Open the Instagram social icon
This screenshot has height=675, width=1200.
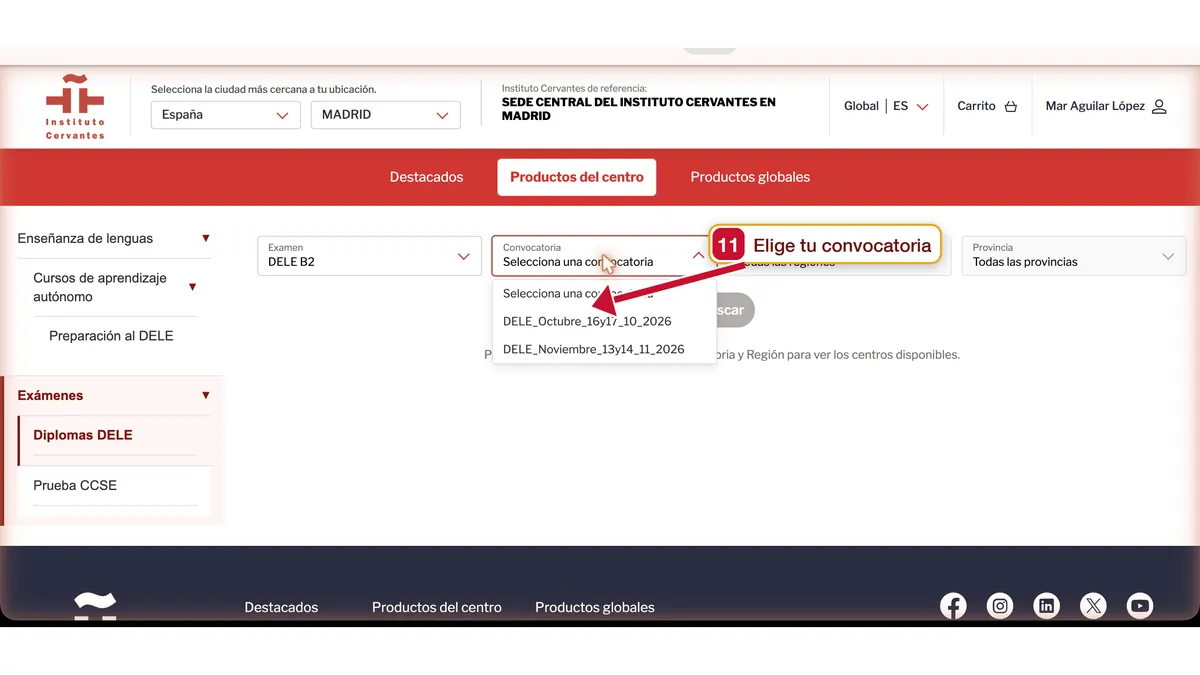pos(1000,605)
